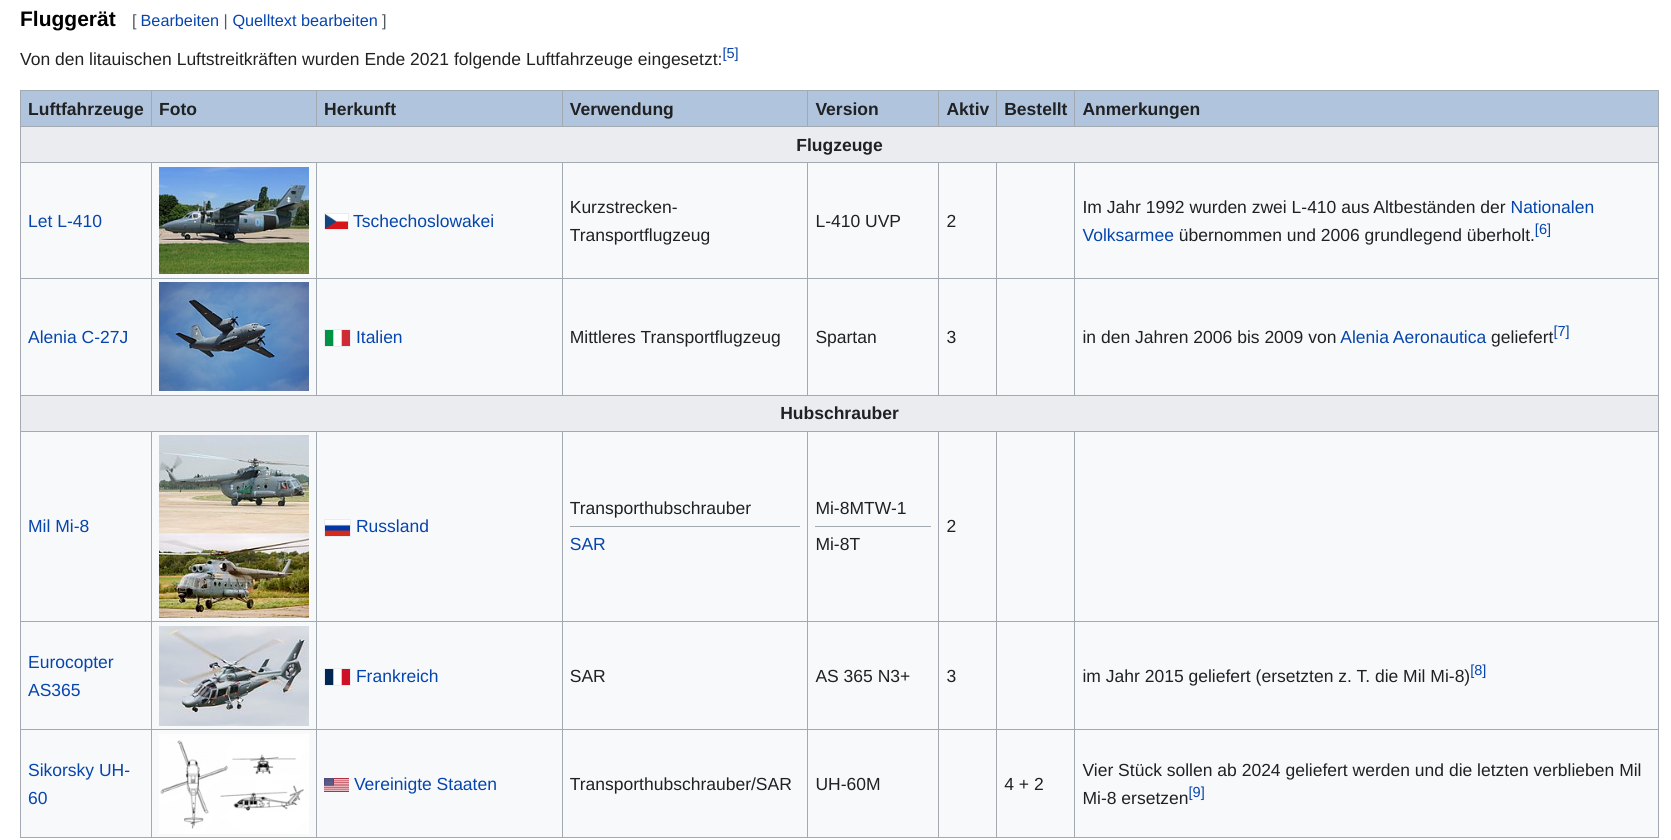Screen dimensions: 1671x840
Task: Follow the SAR link in the Mi-8 row
Action: 587,544
